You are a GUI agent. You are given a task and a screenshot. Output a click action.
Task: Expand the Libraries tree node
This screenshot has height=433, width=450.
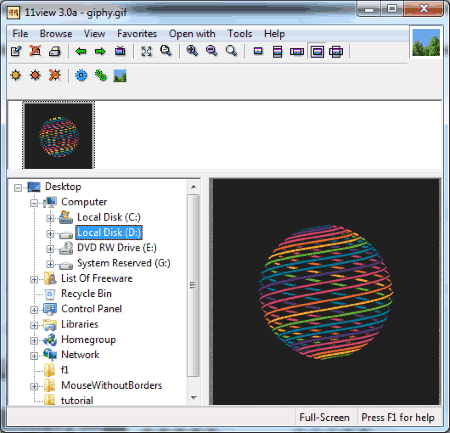click(34, 325)
